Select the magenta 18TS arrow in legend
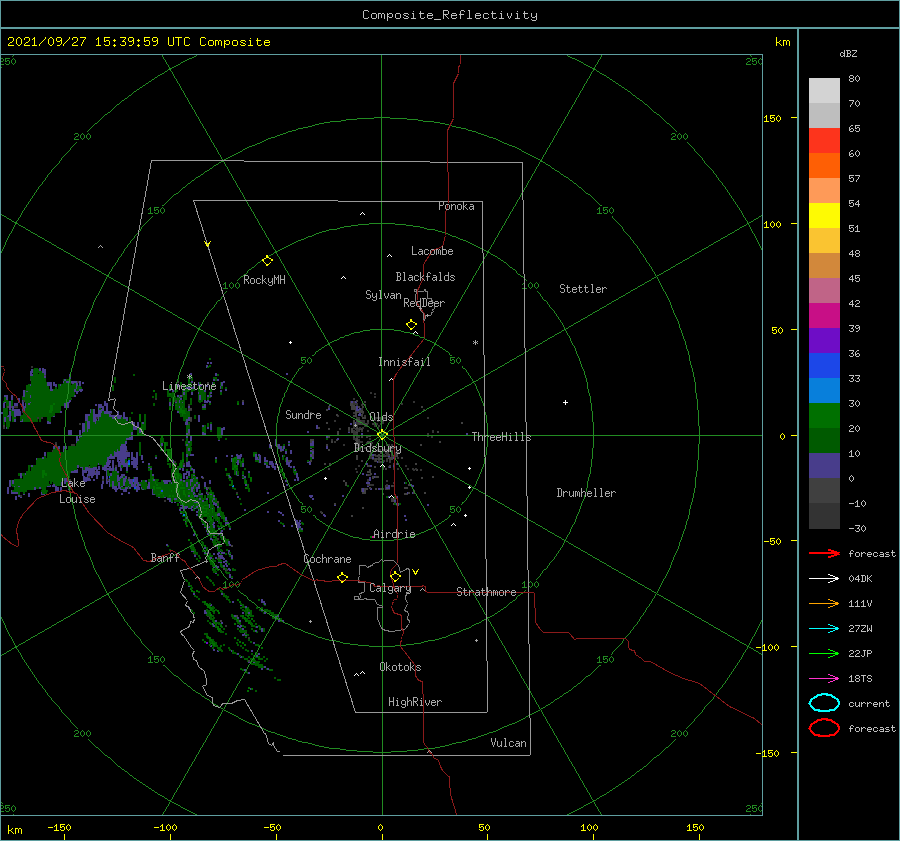 (x=824, y=679)
